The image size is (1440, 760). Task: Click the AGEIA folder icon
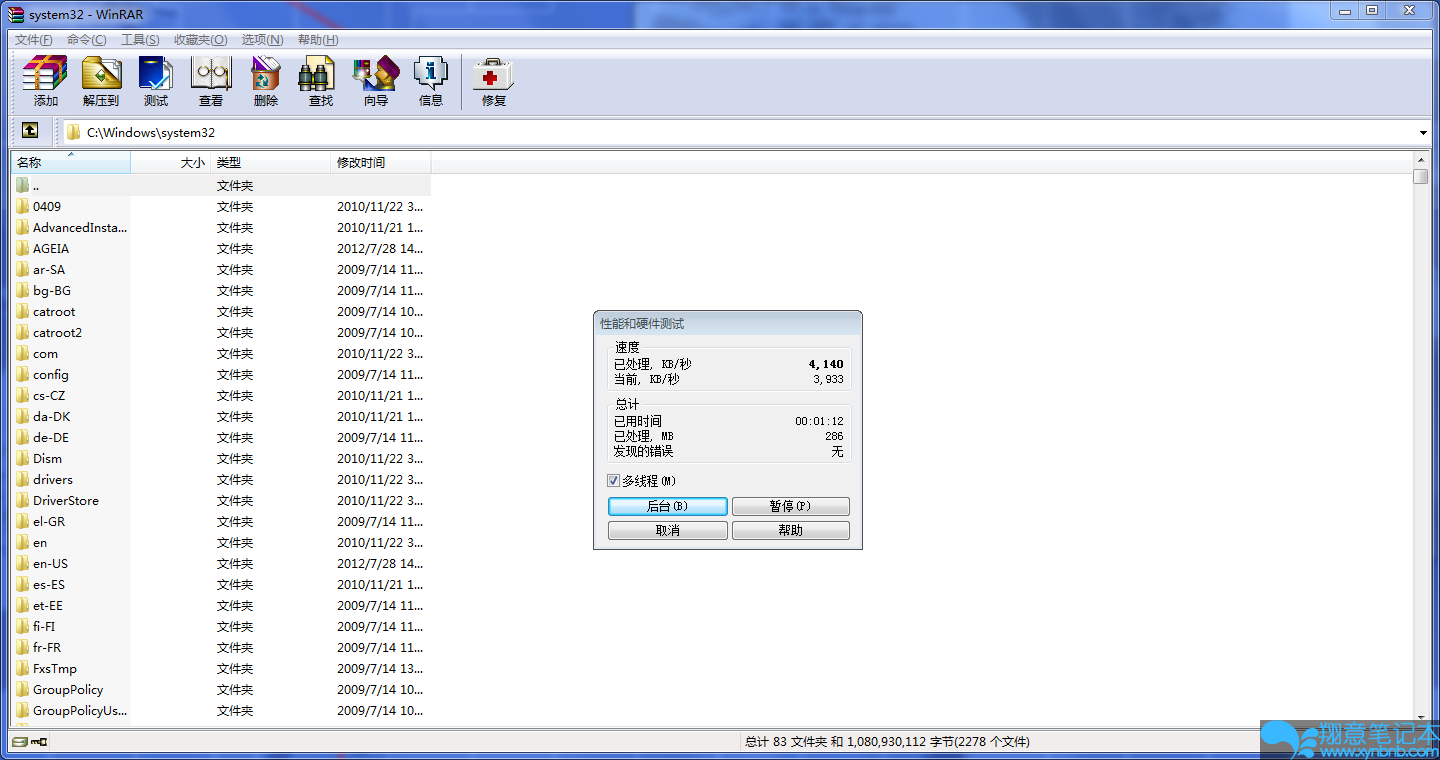coord(23,248)
